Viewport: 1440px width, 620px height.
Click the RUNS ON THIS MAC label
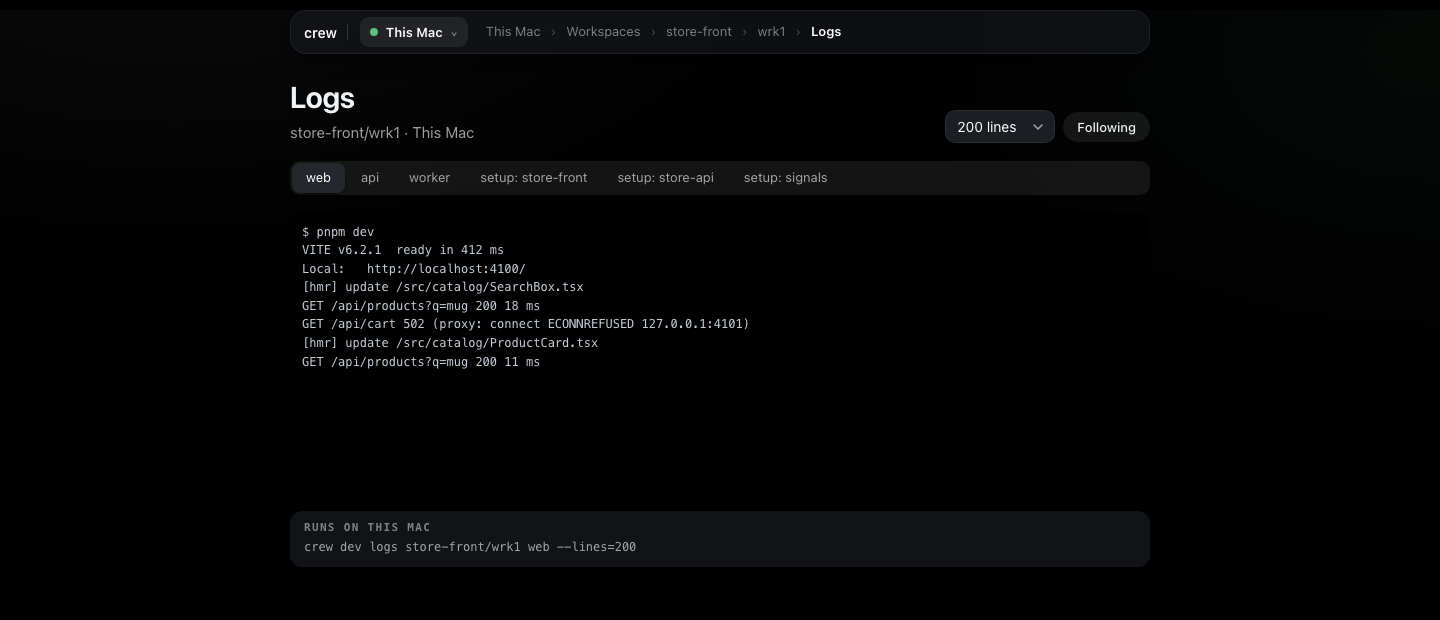coord(367,527)
